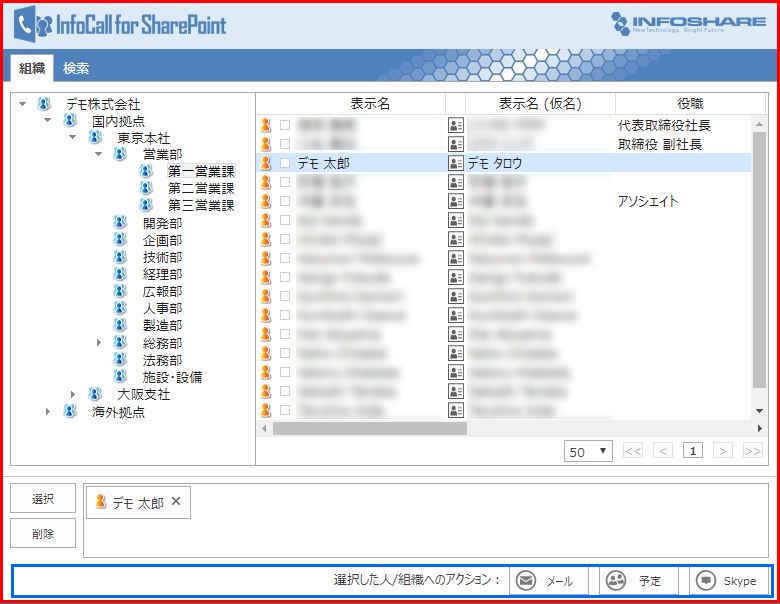This screenshot has width=780, height=604.
Task: Remove デモ 太郎 from the selection
Action: coord(176,502)
